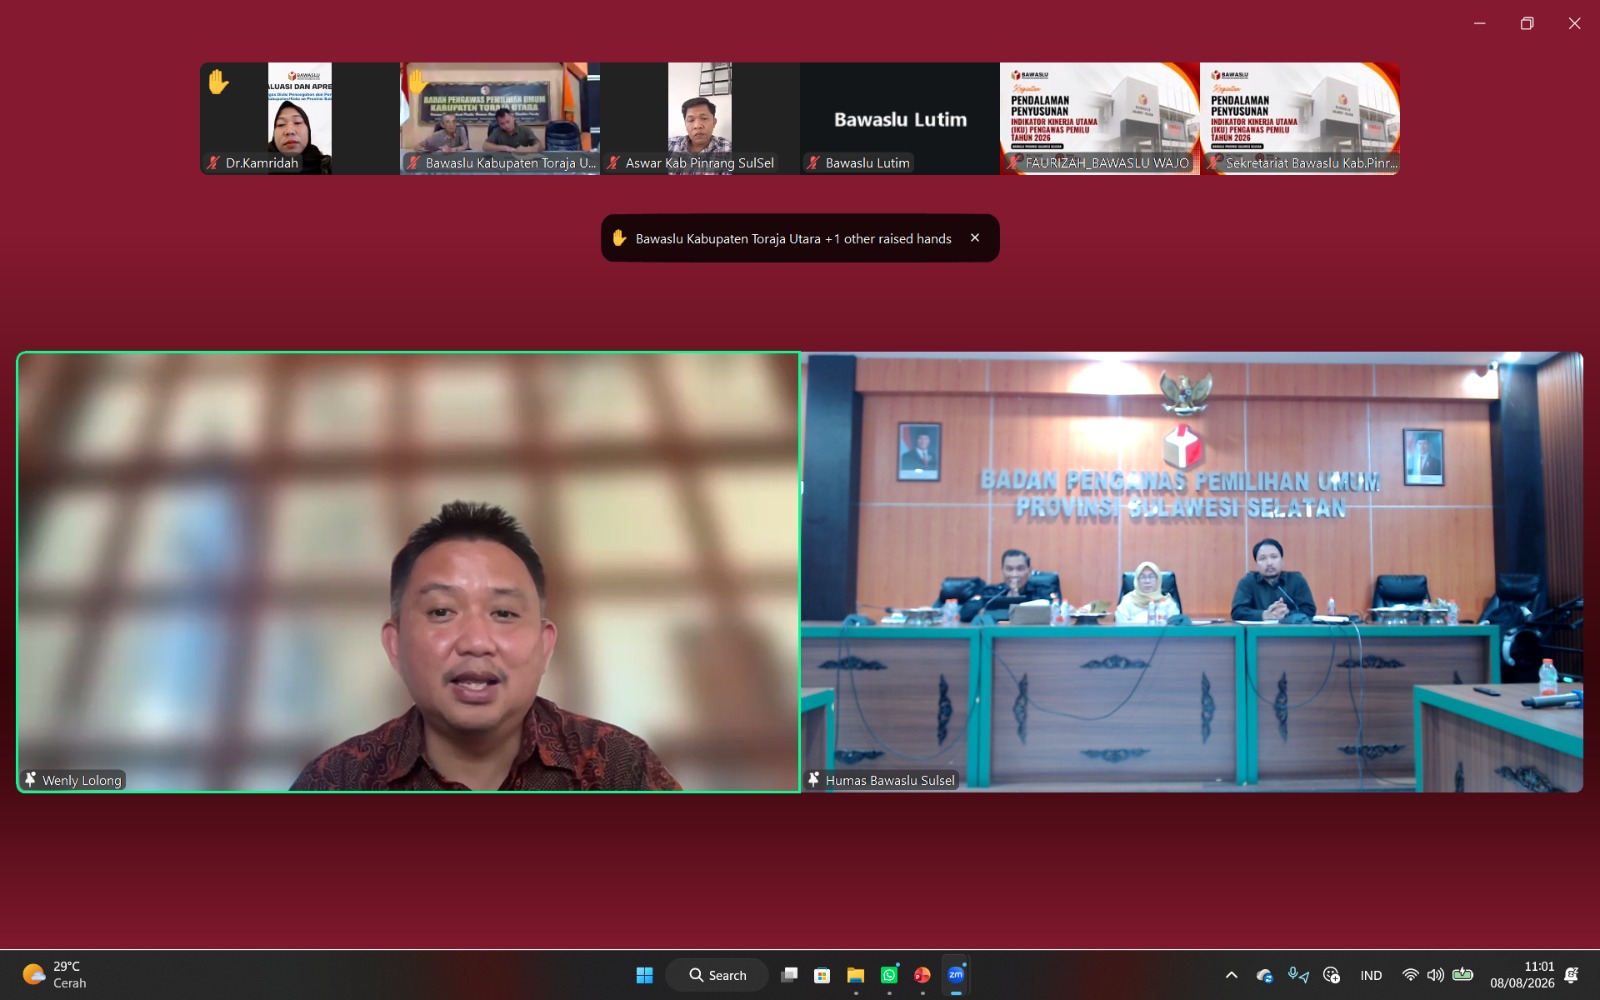1600x1000 pixels.
Task: Open the weather widget showing 29°C Cerah
Action: [x=56, y=975]
